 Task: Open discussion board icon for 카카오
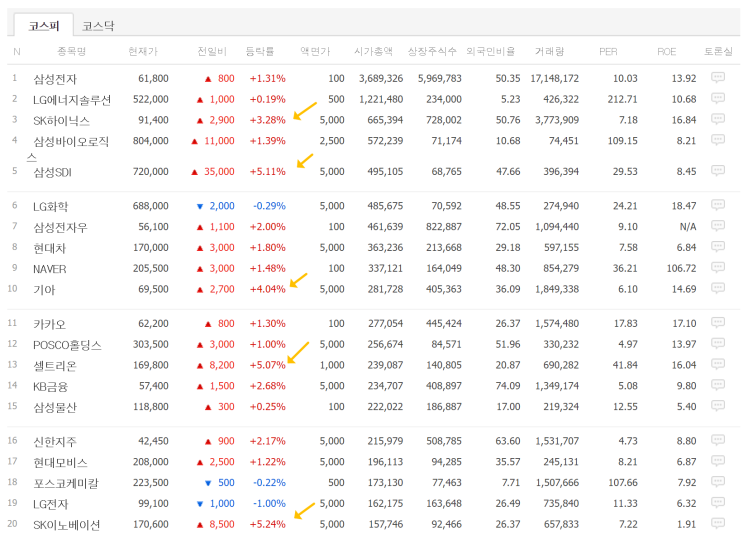point(718,323)
